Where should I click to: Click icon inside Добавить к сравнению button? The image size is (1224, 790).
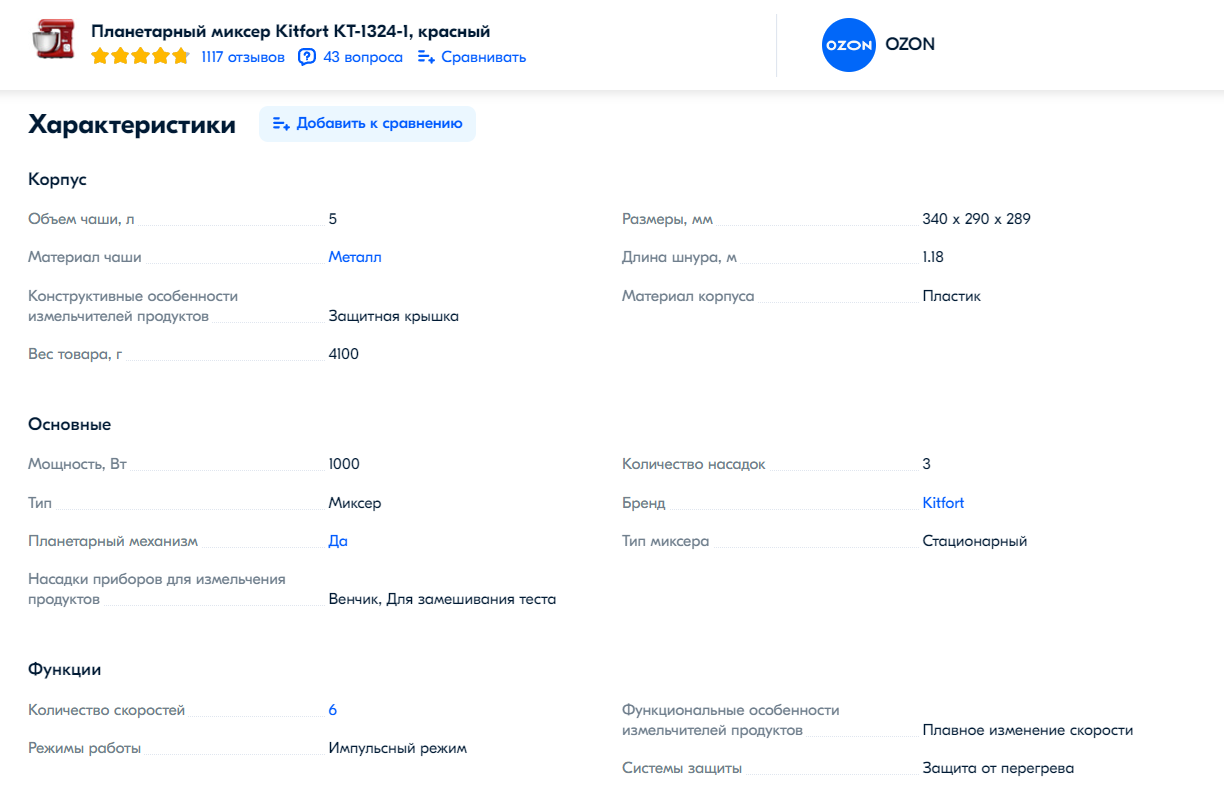coord(281,124)
